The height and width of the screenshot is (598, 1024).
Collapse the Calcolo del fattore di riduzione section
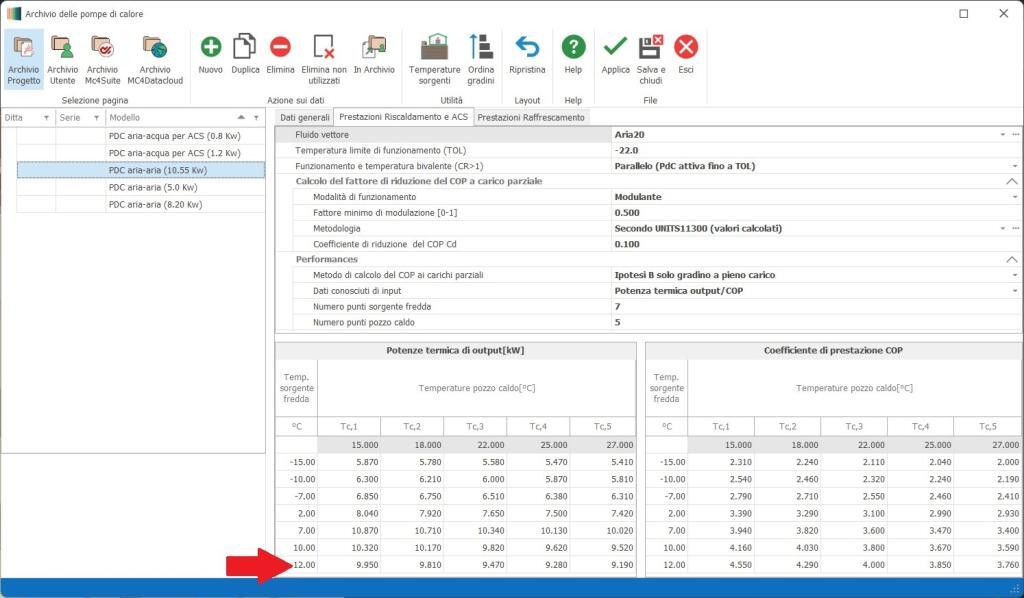pyautogui.click(x=1012, y=181)
